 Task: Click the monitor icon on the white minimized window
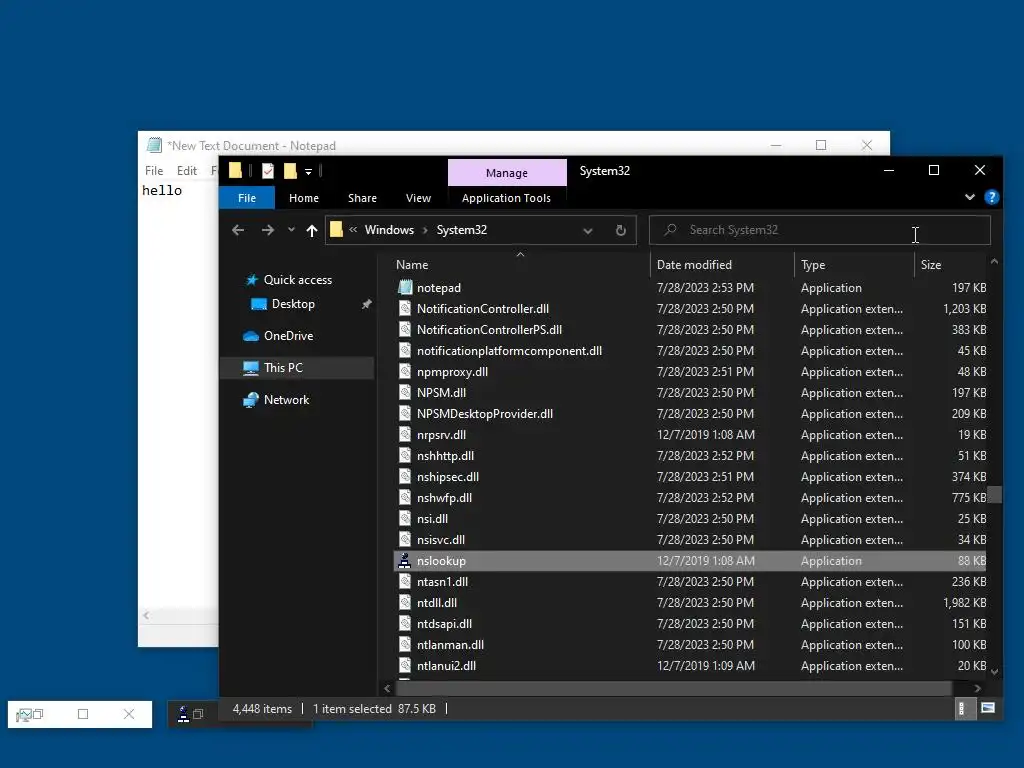point(24,715)
